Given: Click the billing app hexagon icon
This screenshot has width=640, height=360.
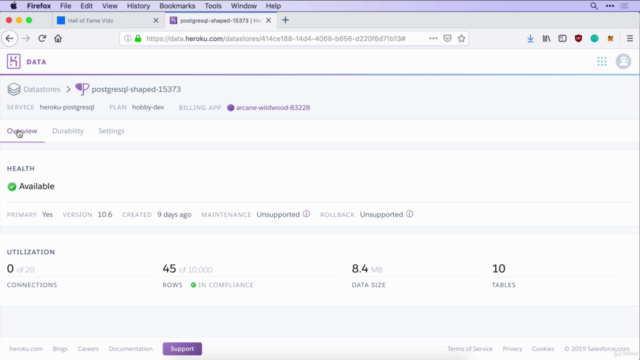Looking at the screenshot, I should tap(231, 108).
